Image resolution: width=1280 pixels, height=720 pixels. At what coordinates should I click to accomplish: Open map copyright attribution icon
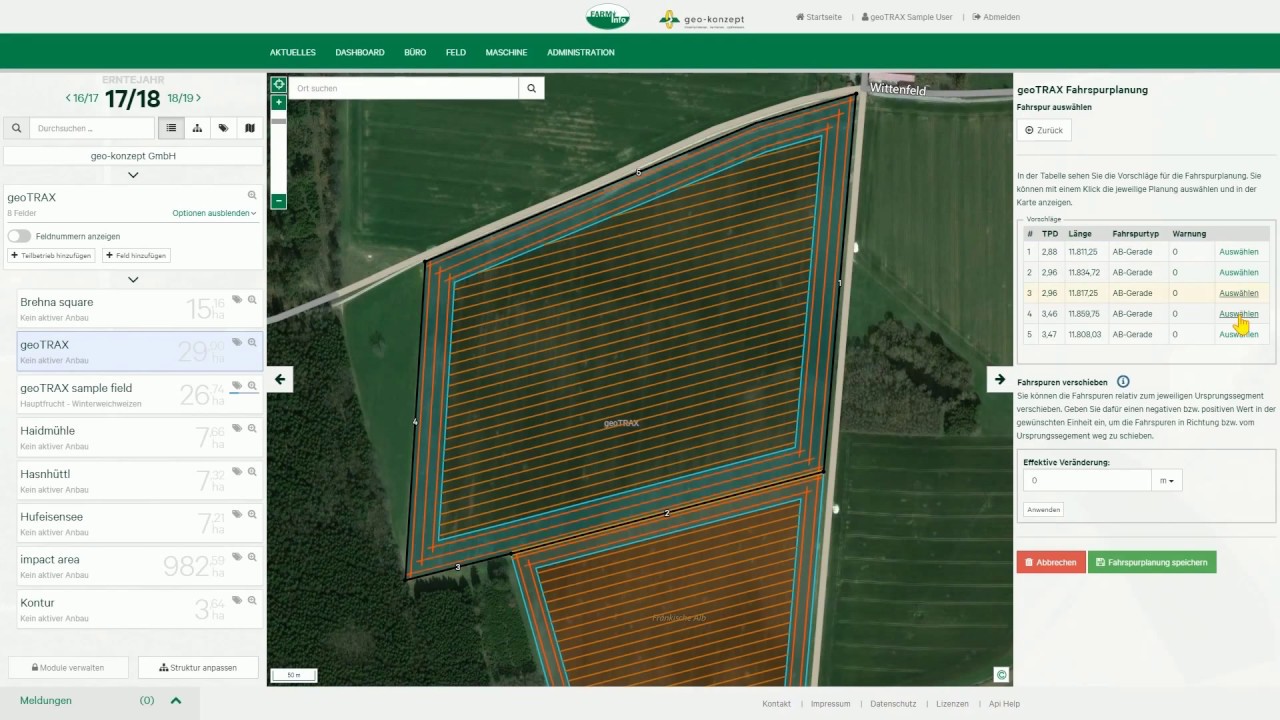tap(1001, 674)
